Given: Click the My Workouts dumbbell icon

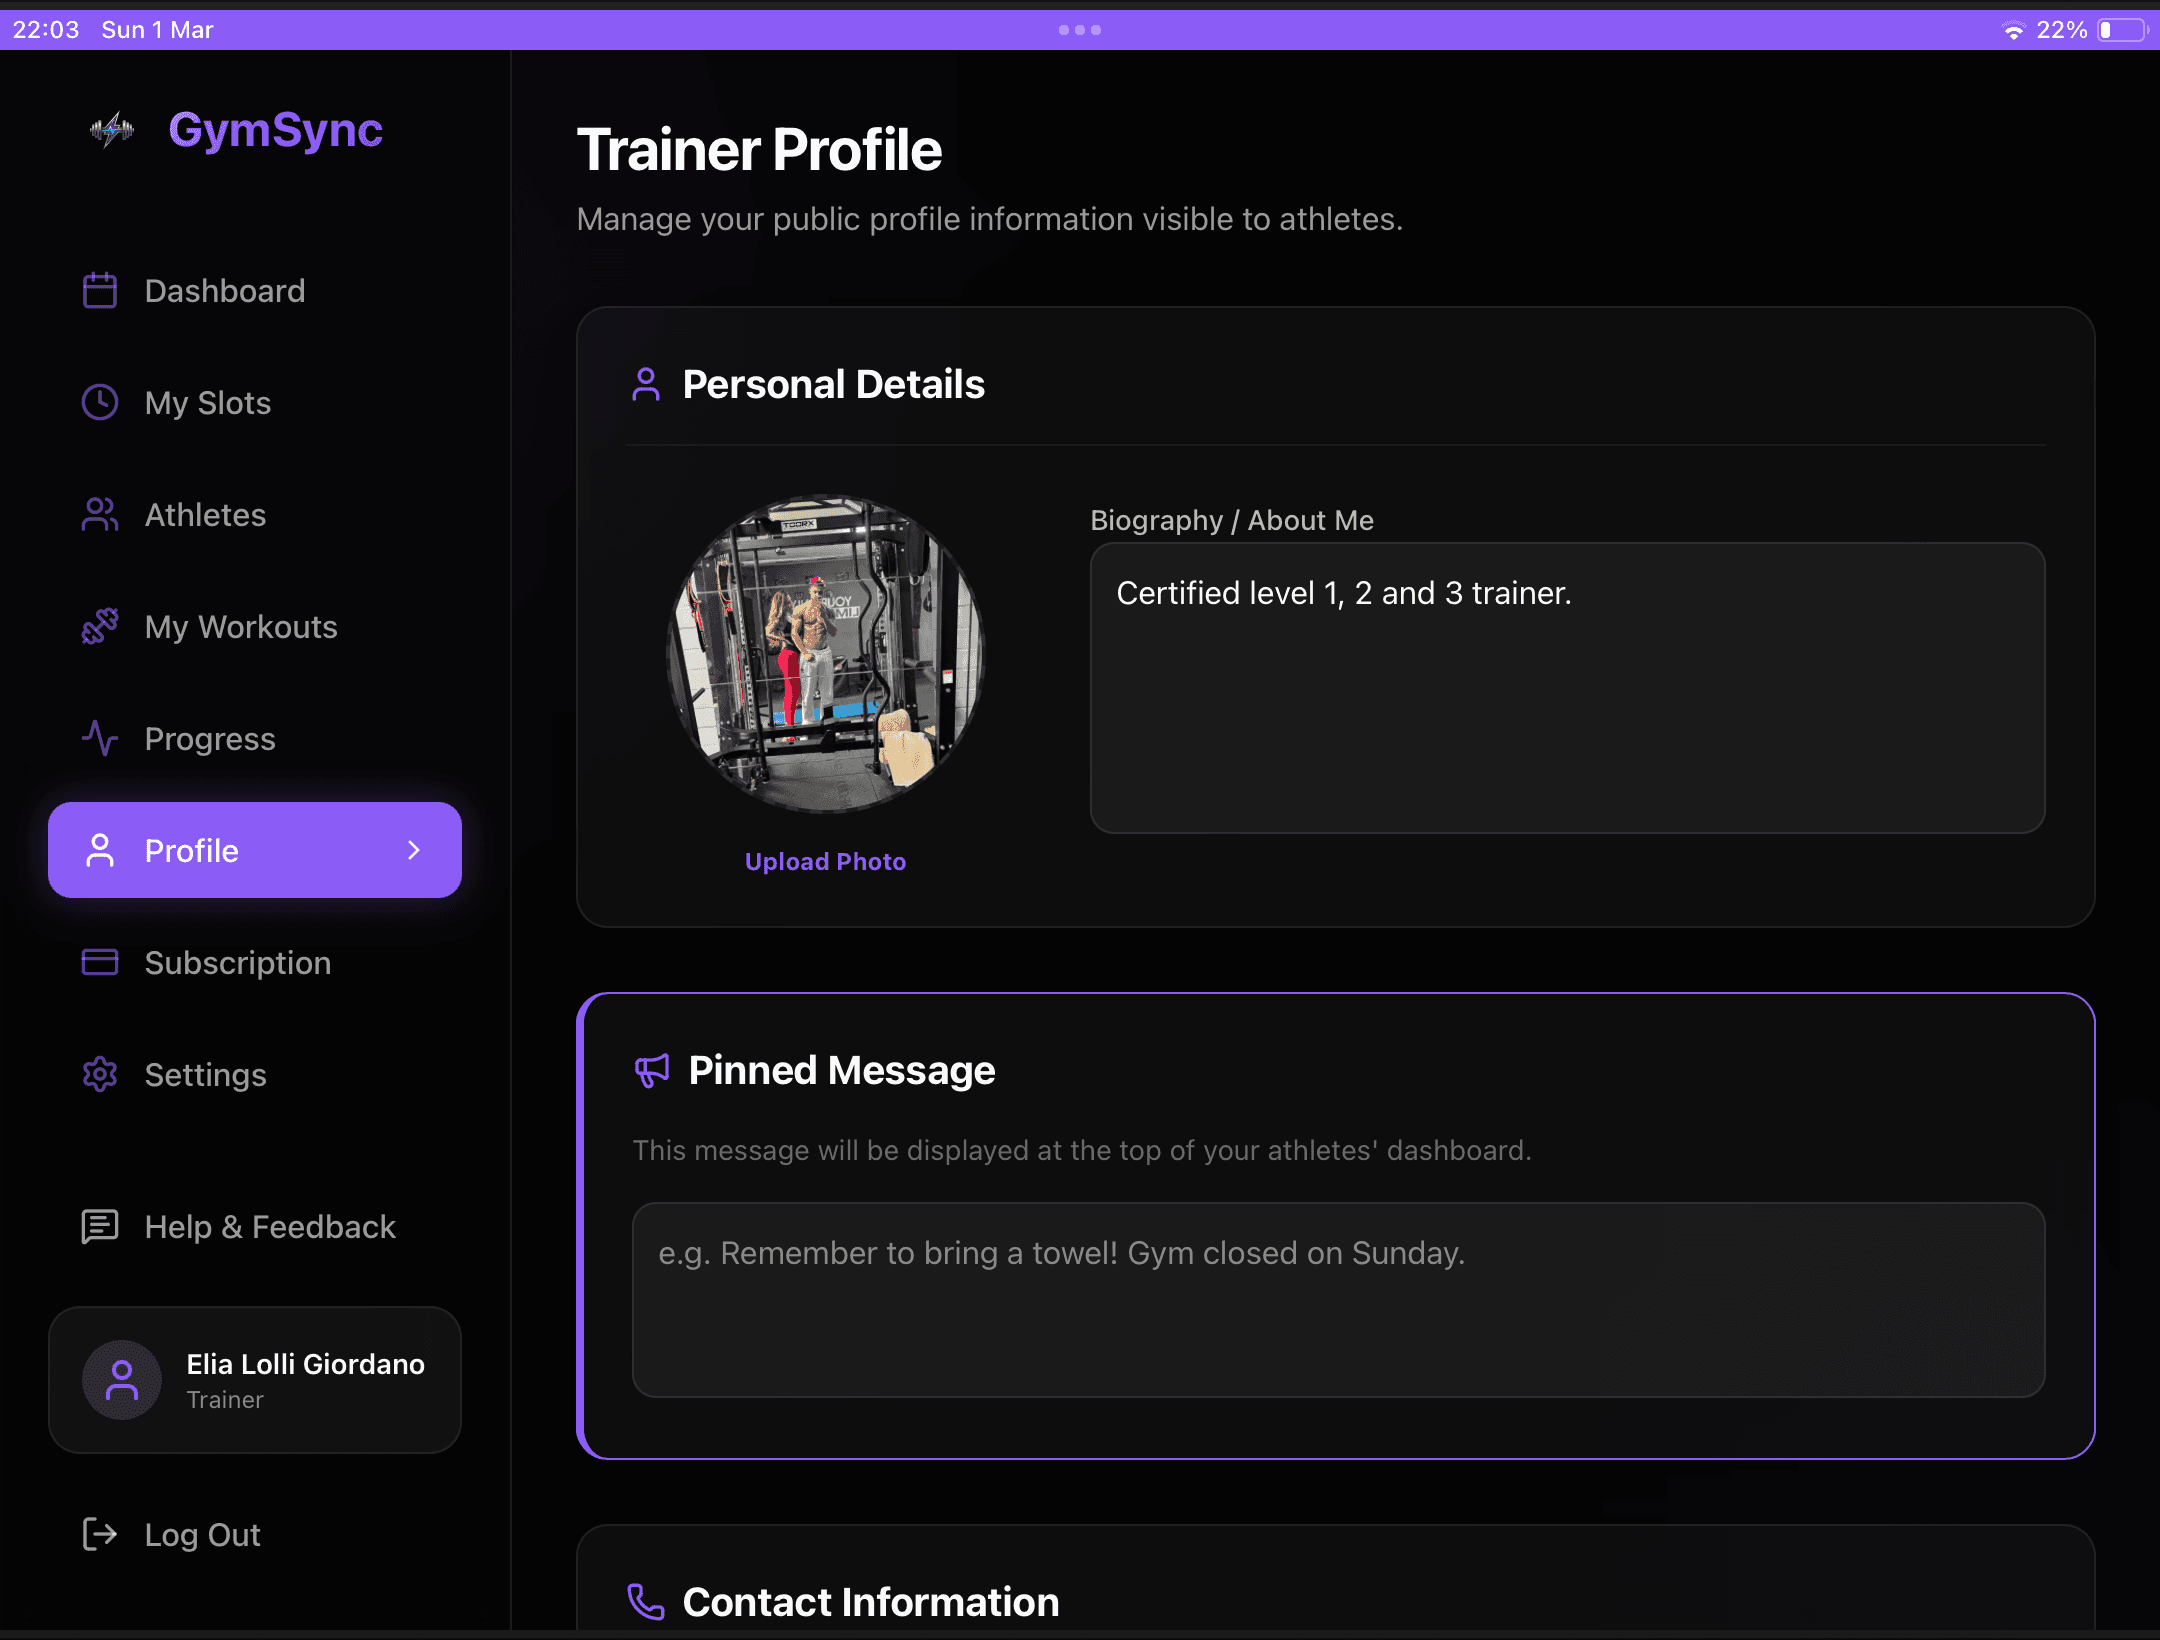Looking at the screenshot, I should pos(100,627).
